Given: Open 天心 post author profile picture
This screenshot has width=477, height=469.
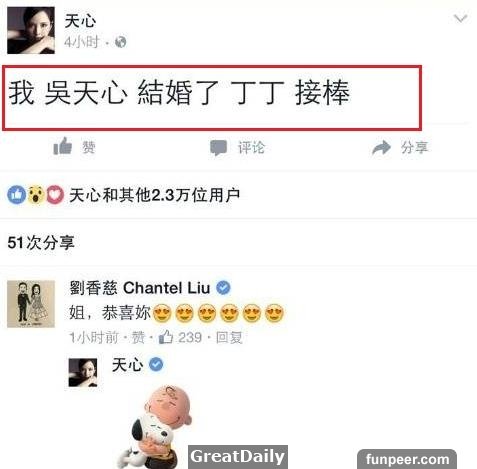Looking at the screenshot, I should pyautogui.click(x=31, y=30).
